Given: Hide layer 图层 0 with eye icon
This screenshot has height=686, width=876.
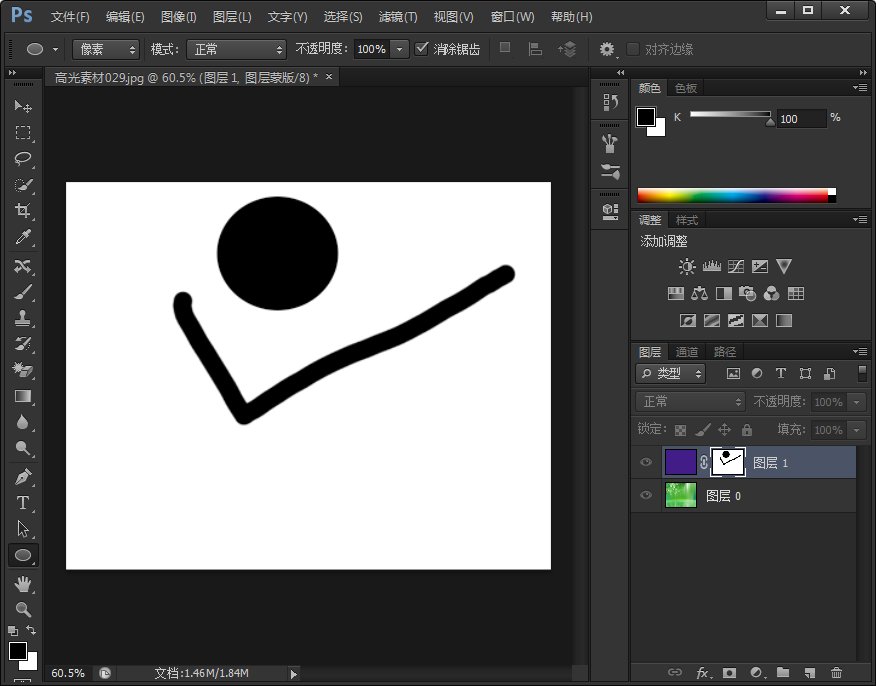Looking at the screenshot, I should (646, 495).
